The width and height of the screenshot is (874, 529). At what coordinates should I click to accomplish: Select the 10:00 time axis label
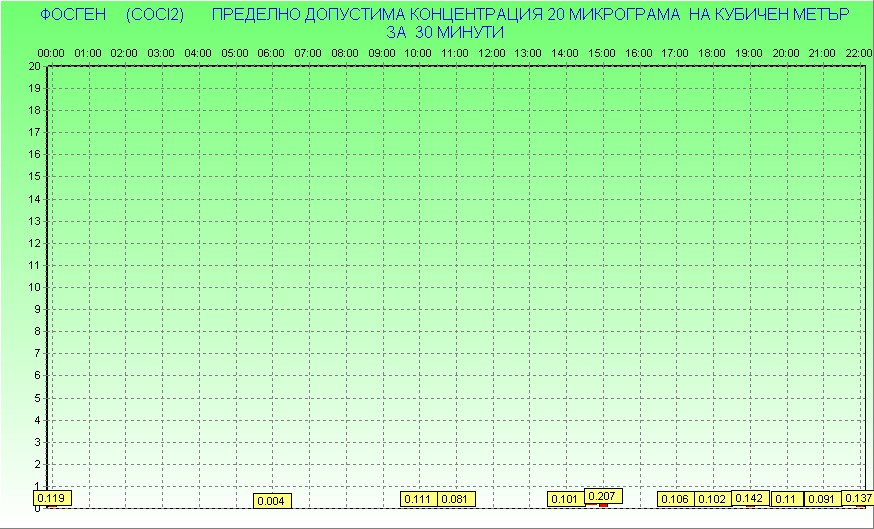point(418,52)
